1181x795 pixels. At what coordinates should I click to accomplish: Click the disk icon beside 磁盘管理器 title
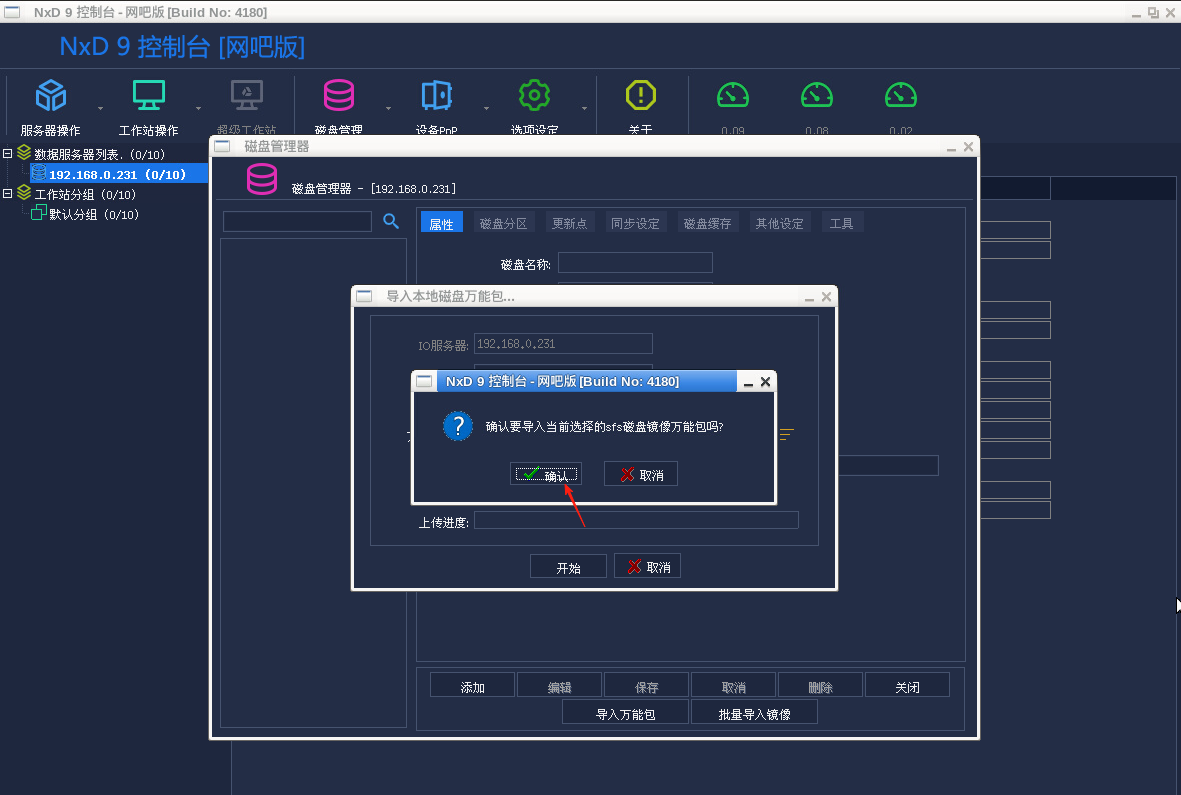point(261,179)
